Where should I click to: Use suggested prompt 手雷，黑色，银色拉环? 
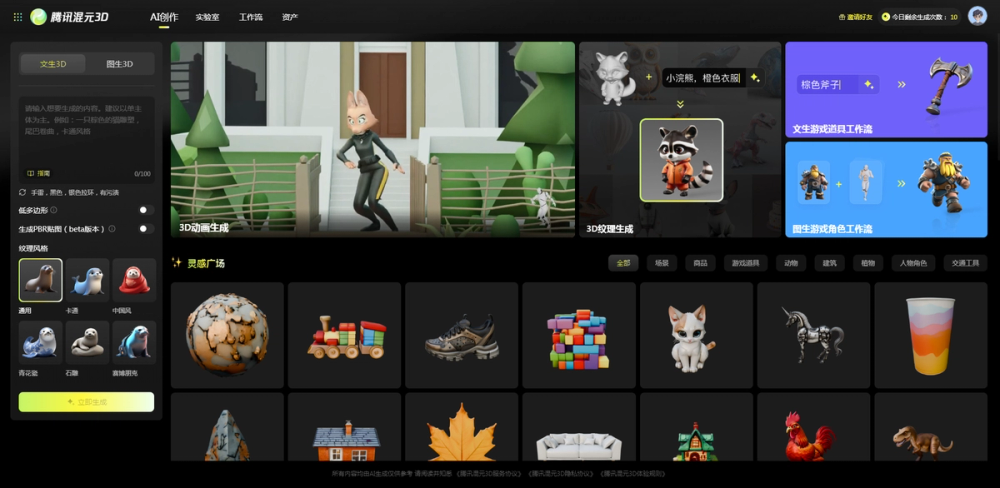75,192
